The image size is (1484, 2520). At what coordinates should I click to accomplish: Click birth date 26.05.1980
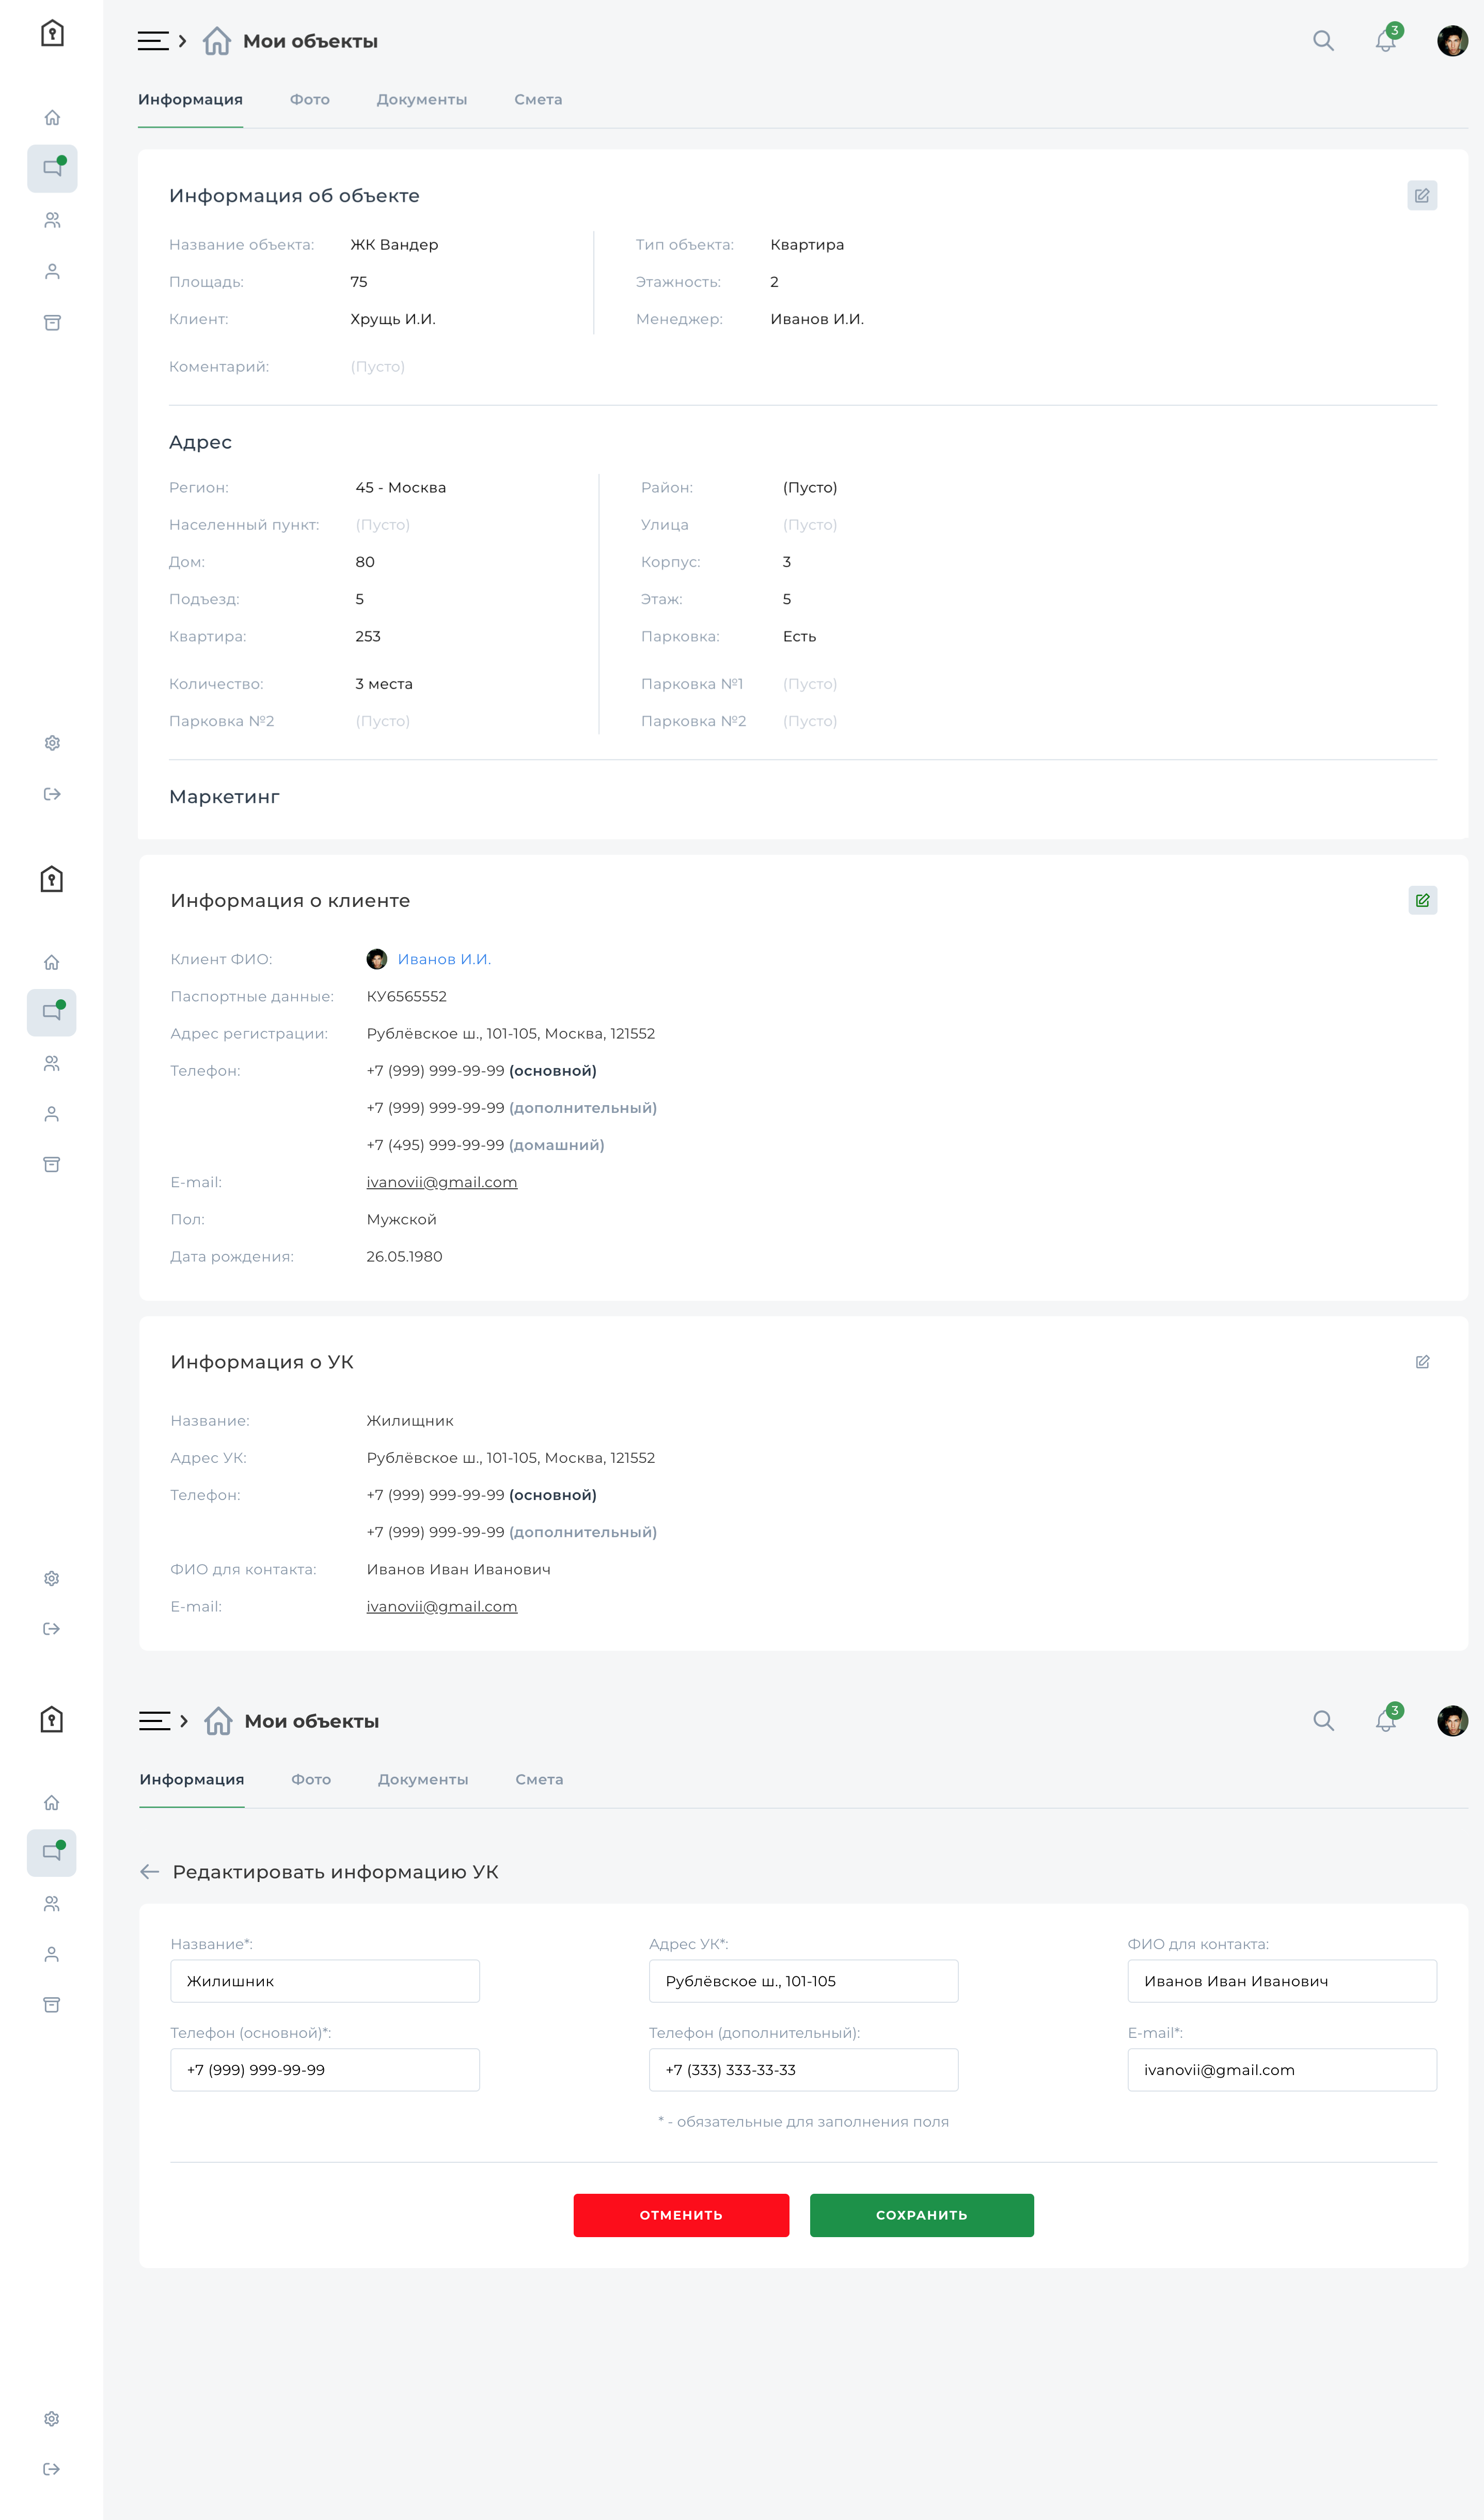[404, 1257]
